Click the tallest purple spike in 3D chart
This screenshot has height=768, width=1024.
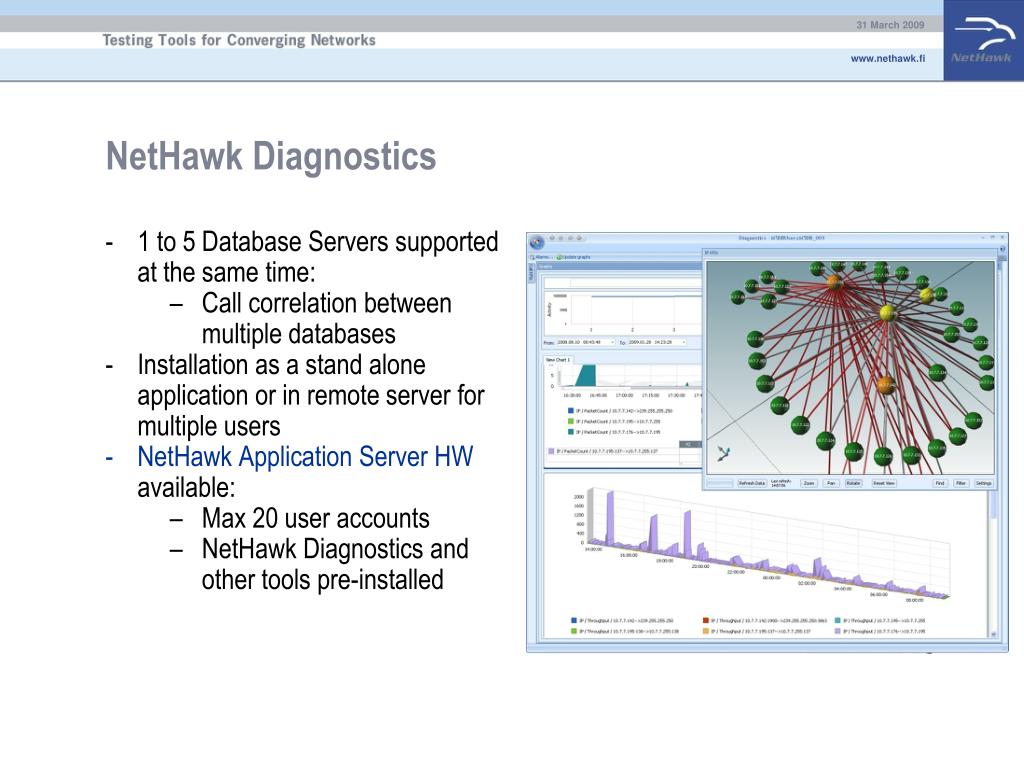pyautogui.click(x=611, y=517)
